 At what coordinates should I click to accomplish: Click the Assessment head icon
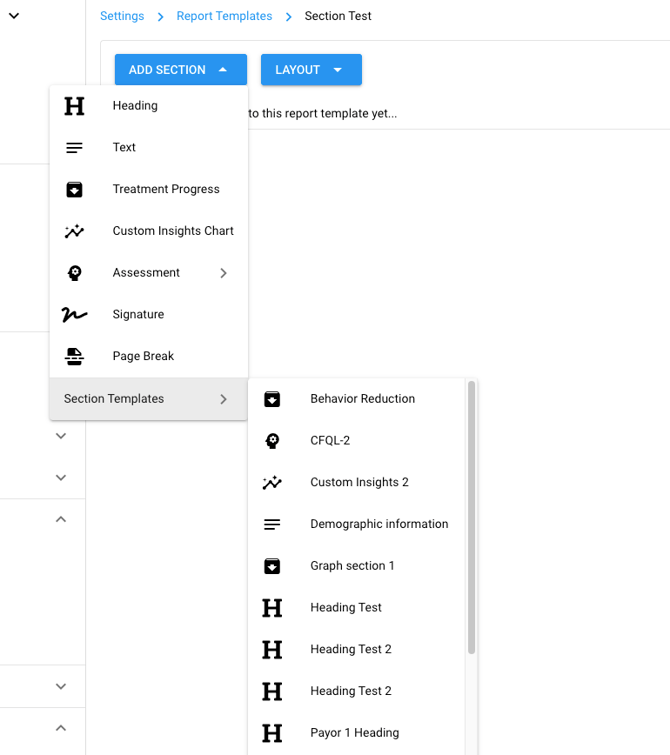click(x=74, y=273)
